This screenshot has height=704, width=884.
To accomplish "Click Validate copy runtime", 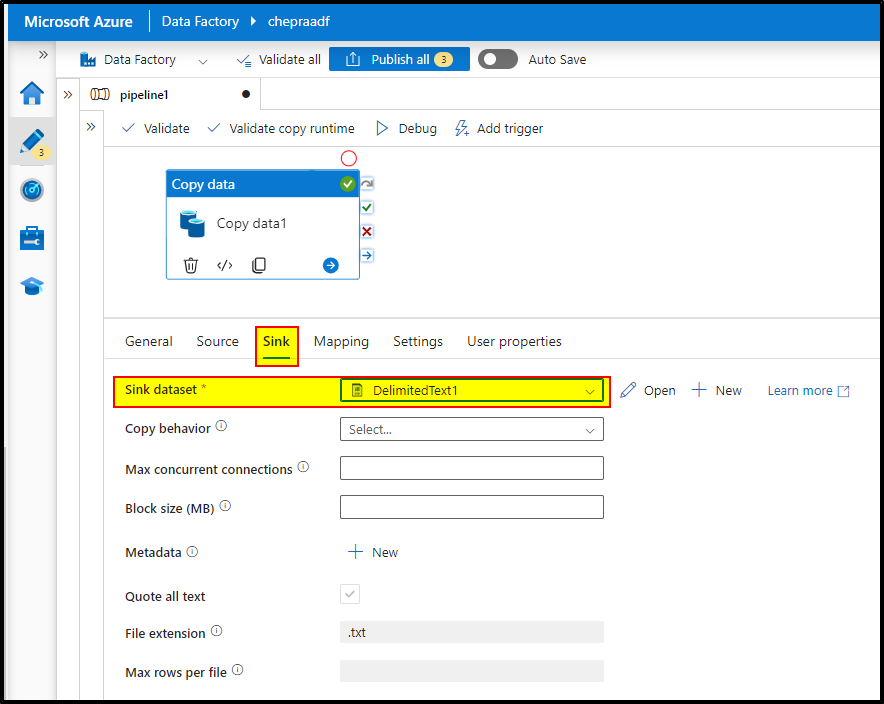I will tap(281, 129).
